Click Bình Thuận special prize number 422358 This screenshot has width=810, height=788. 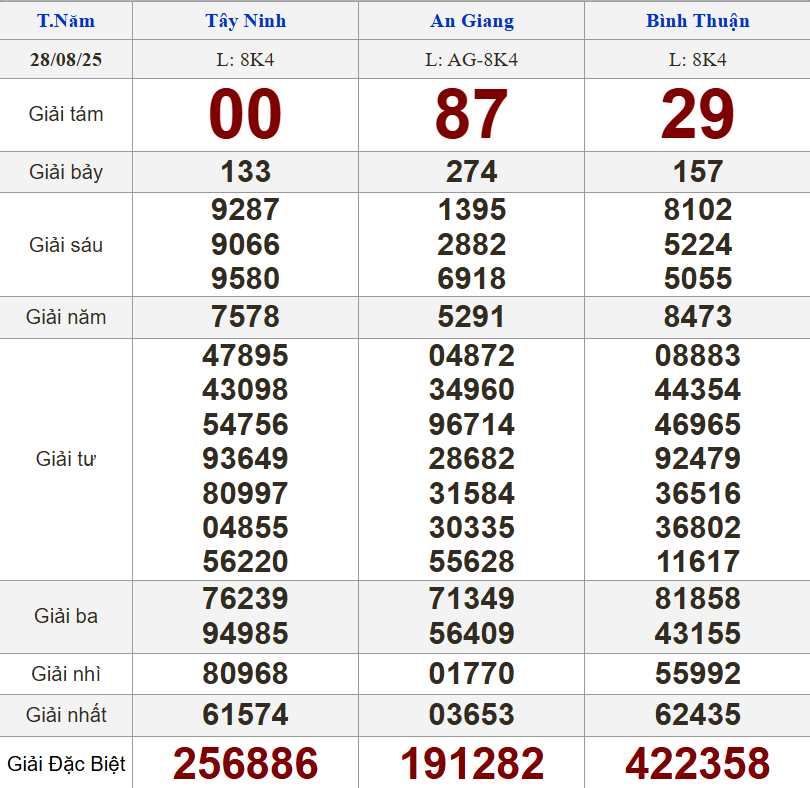coord(697,764)
